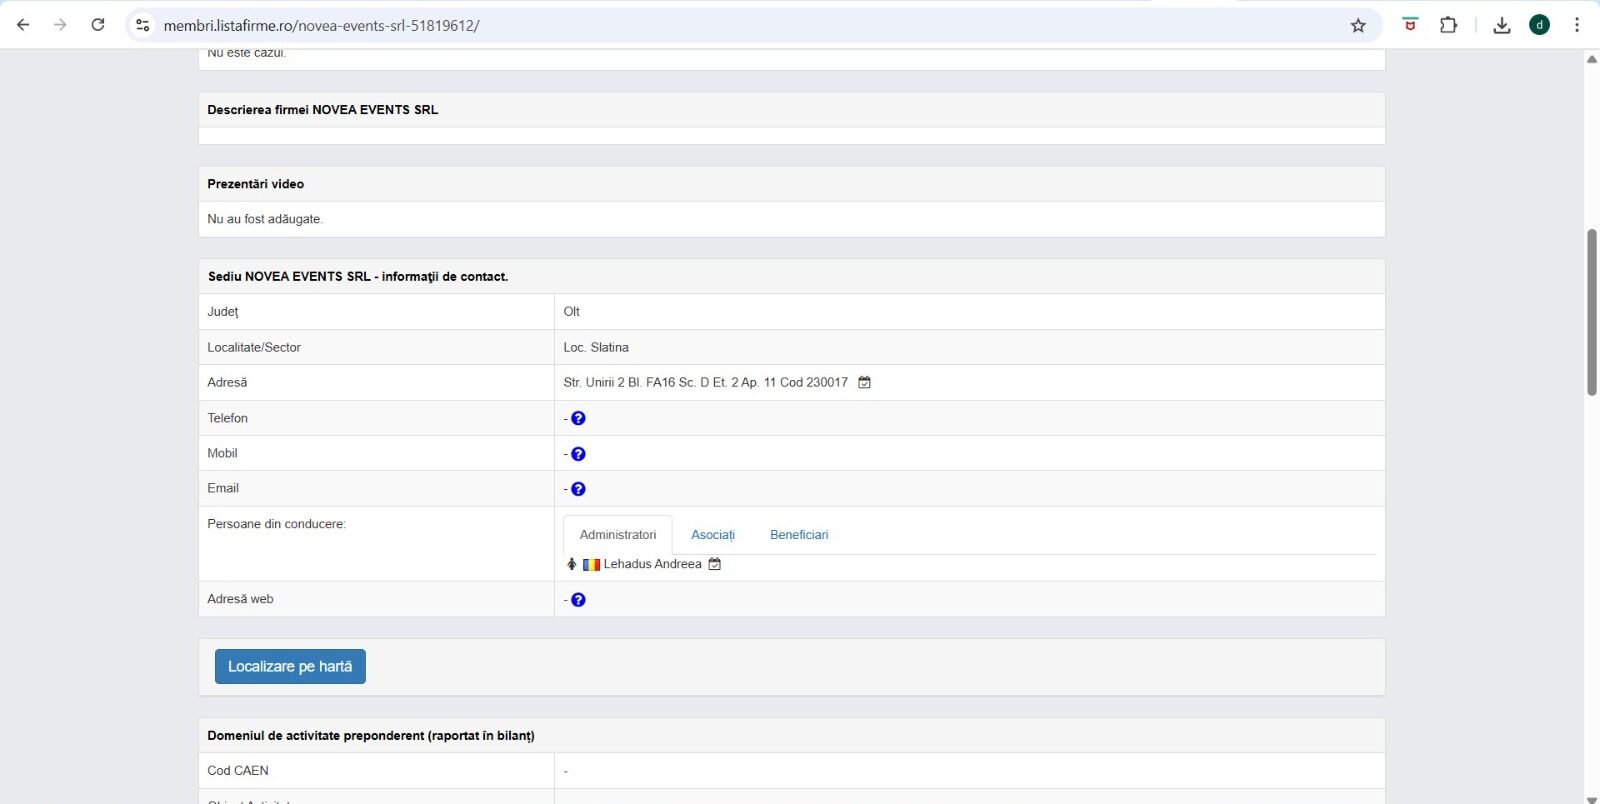Screen dimensions: 1600x804
Task: Click the question mark beside Email
Action: (x=578, y=489)
